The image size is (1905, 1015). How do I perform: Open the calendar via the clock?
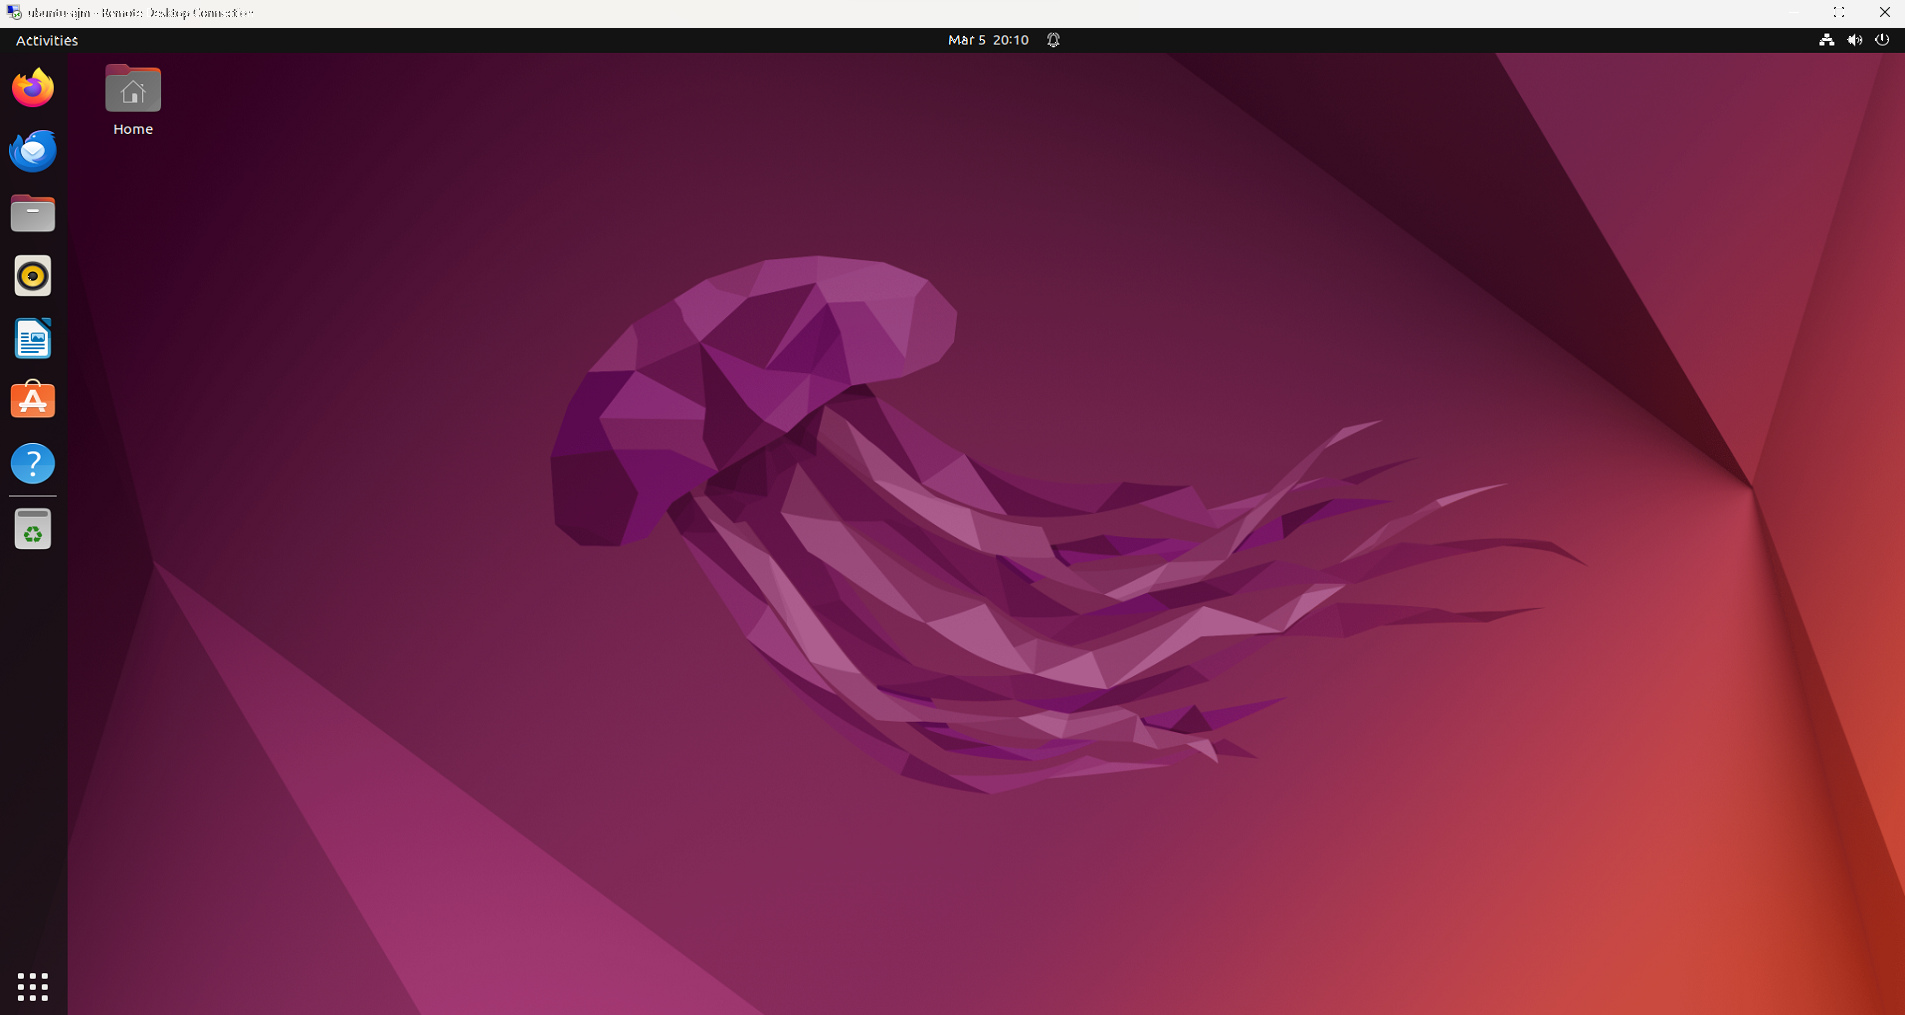pyautogui.click(x=988, y=40)
